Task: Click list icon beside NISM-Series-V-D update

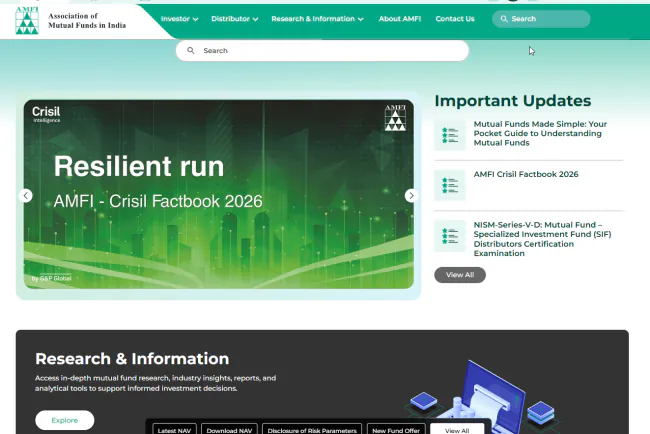Action: [450, 236]
